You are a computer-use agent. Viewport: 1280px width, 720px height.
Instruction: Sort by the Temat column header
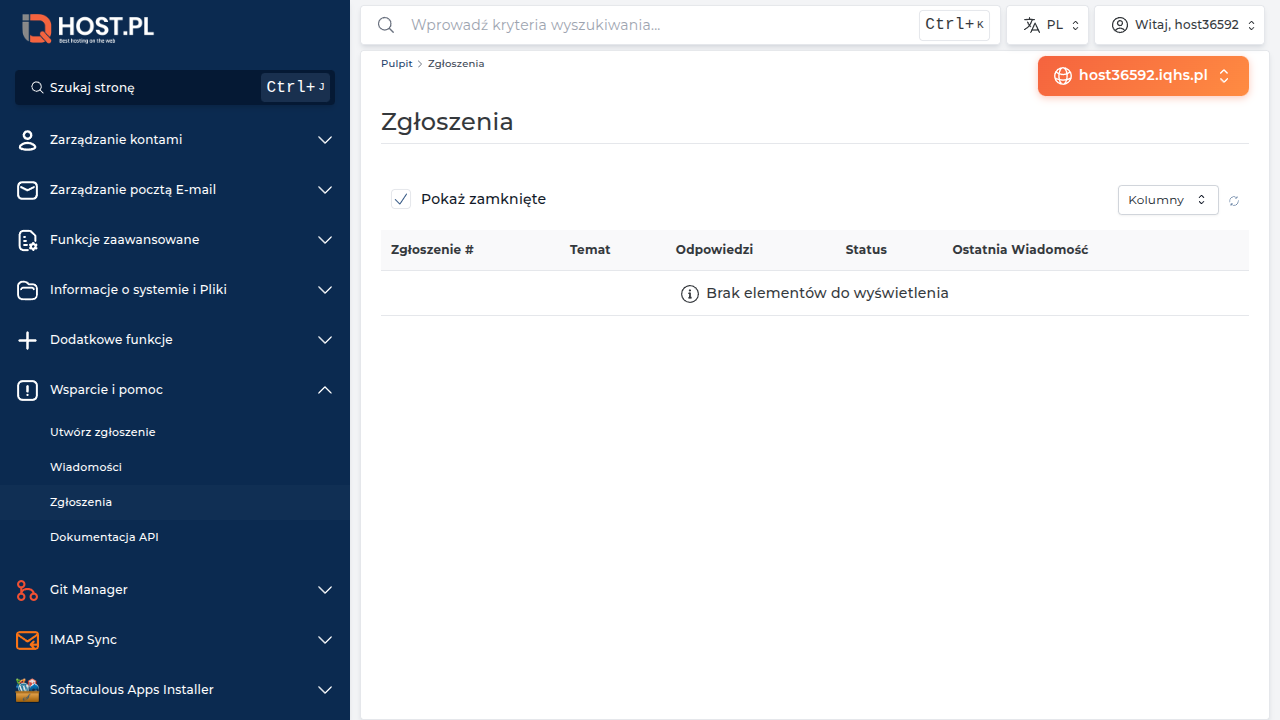pos(590,250)
